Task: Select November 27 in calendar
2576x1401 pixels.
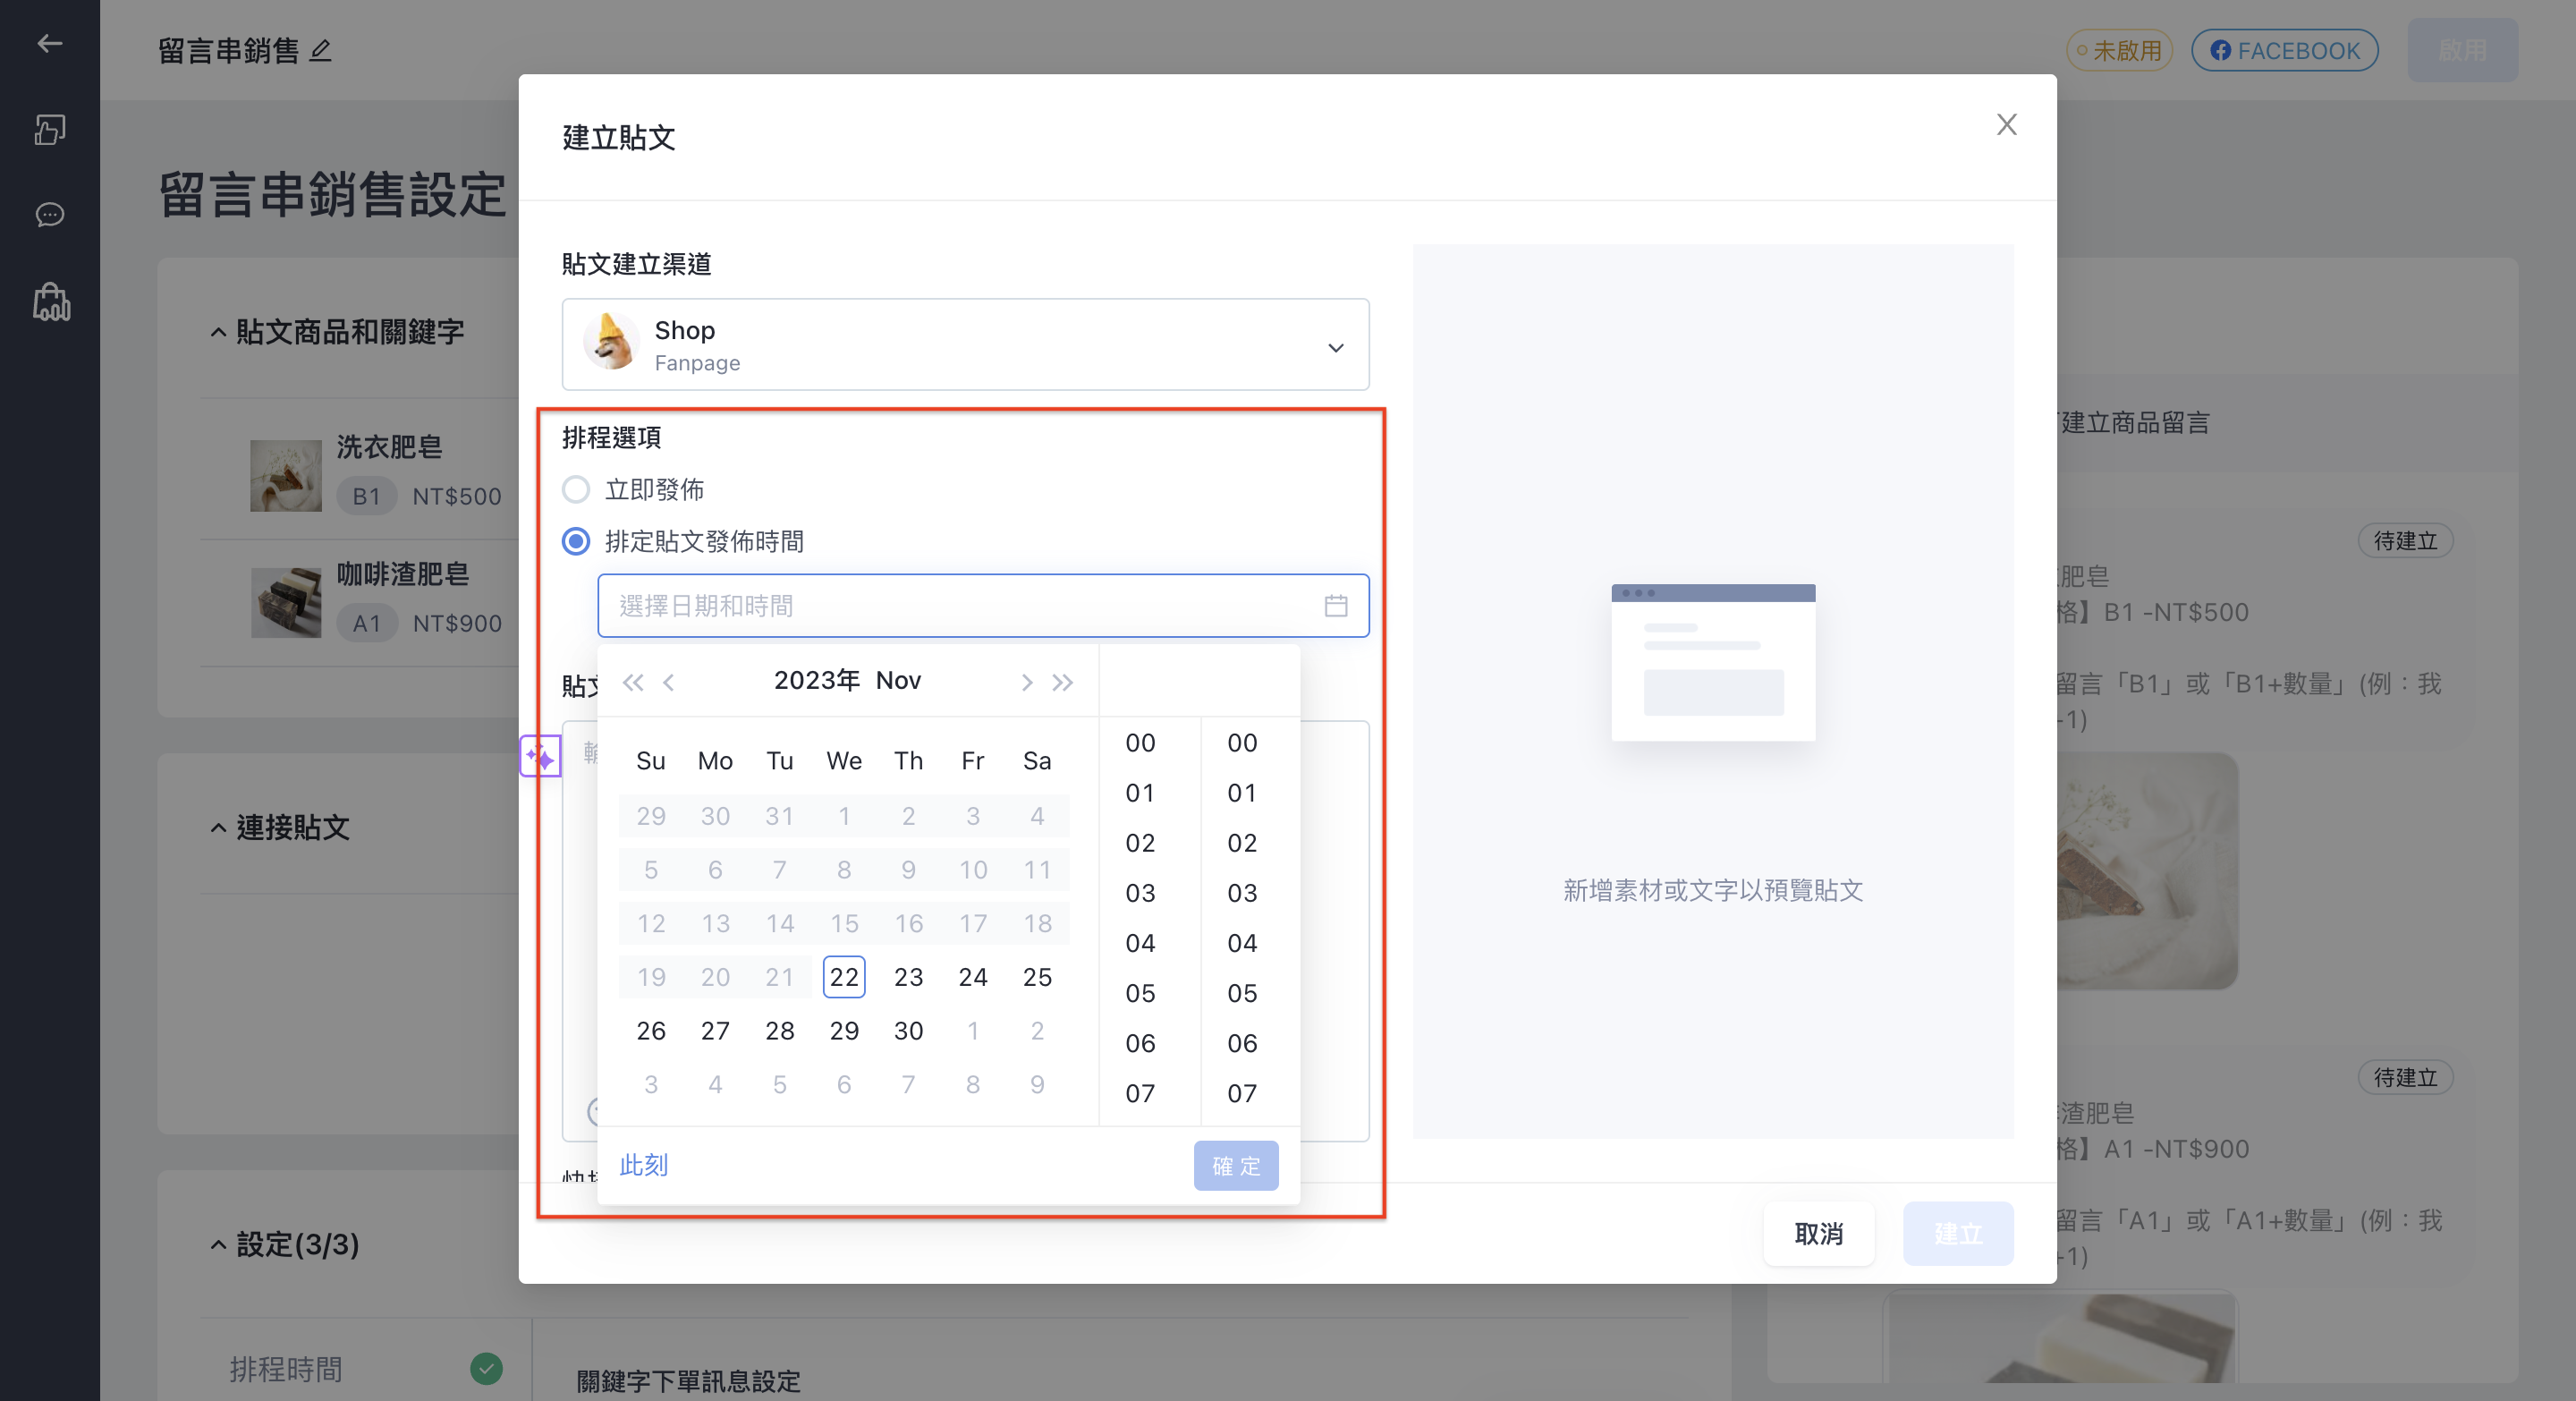Action: point(715,1031)
